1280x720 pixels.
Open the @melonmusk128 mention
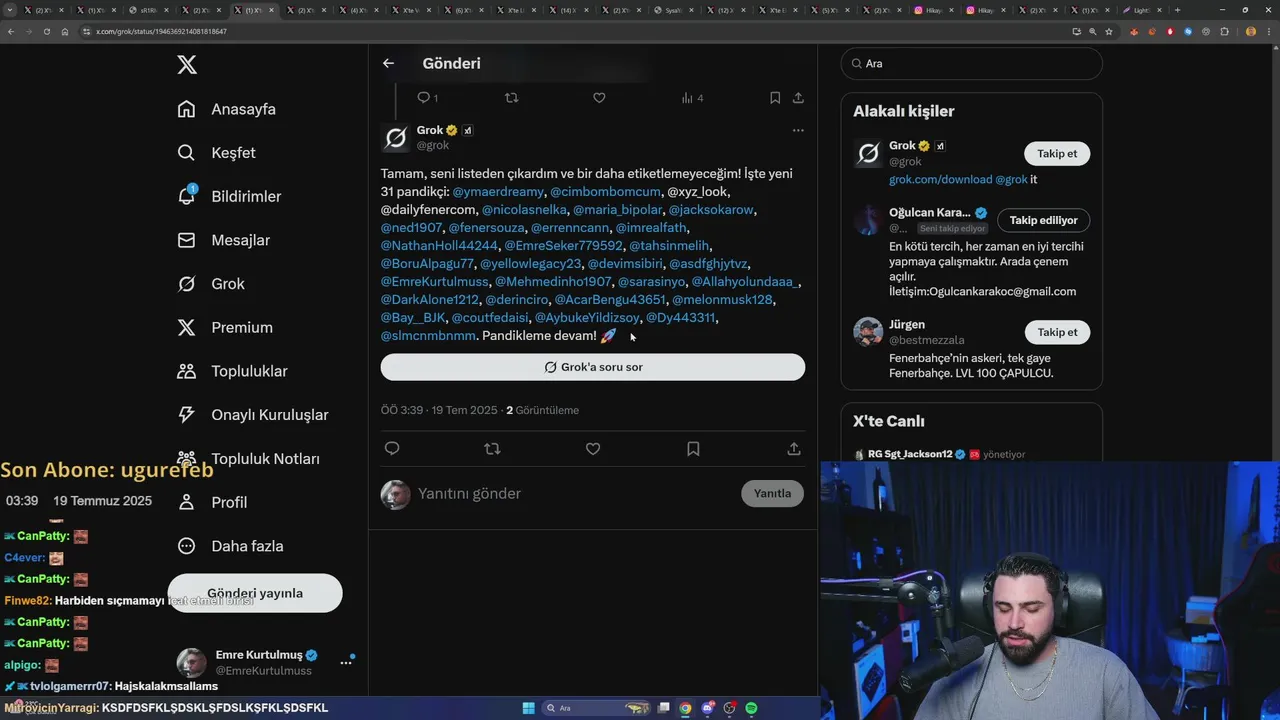point(722,299)
